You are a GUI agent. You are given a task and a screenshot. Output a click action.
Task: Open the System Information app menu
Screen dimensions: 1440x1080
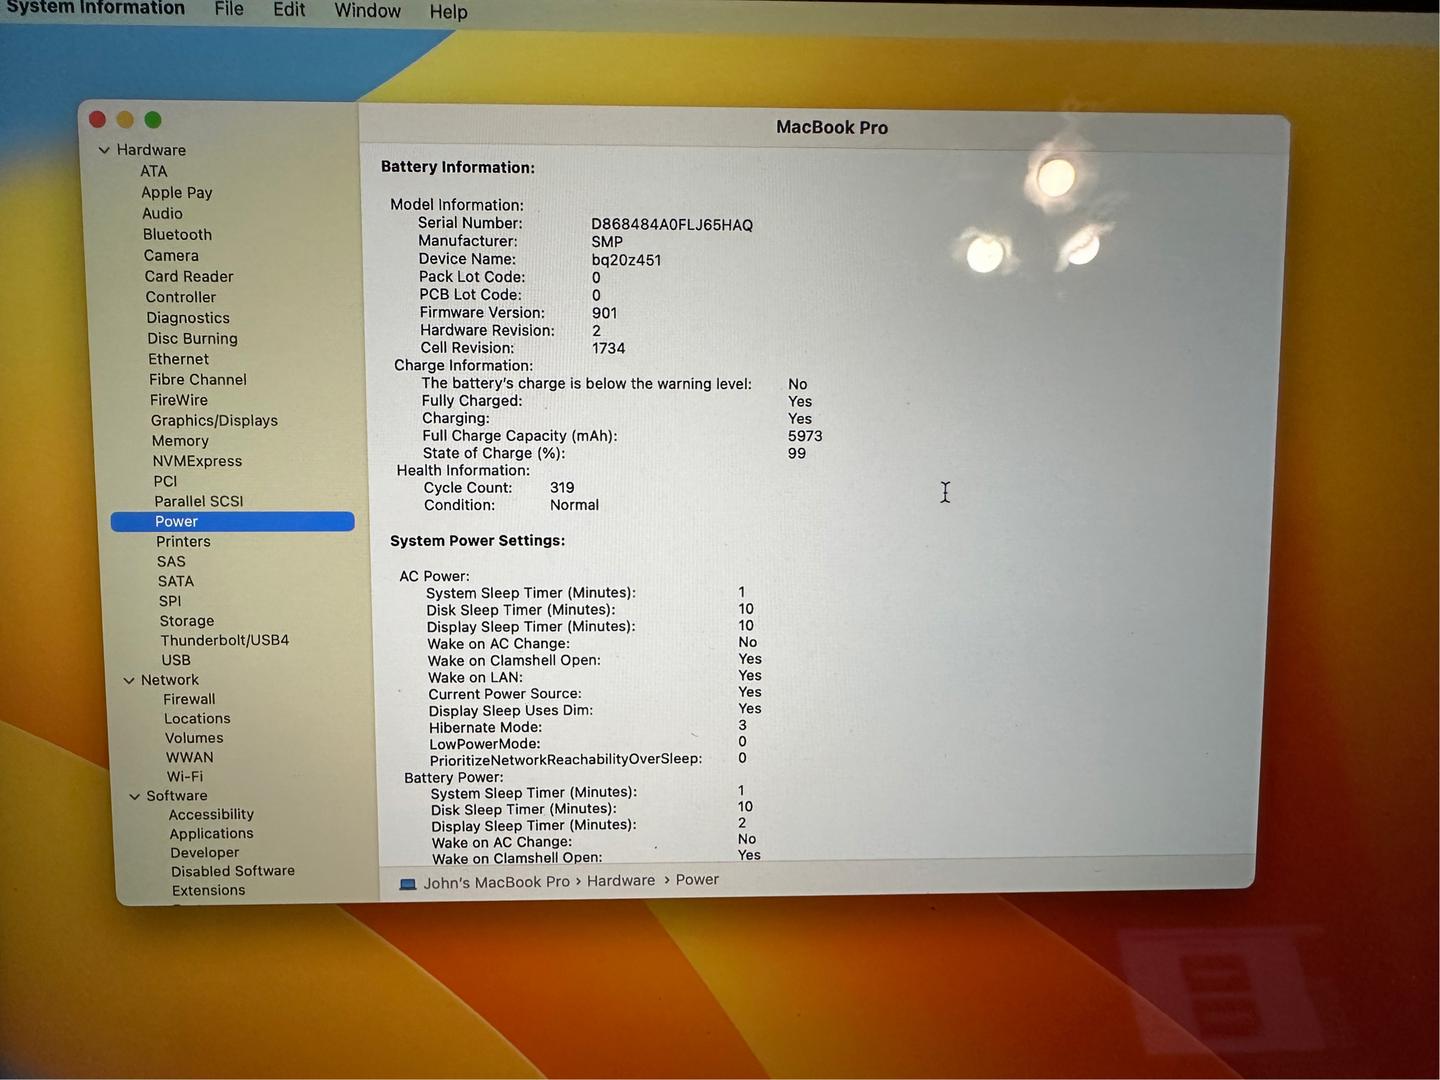coord(95,8)
